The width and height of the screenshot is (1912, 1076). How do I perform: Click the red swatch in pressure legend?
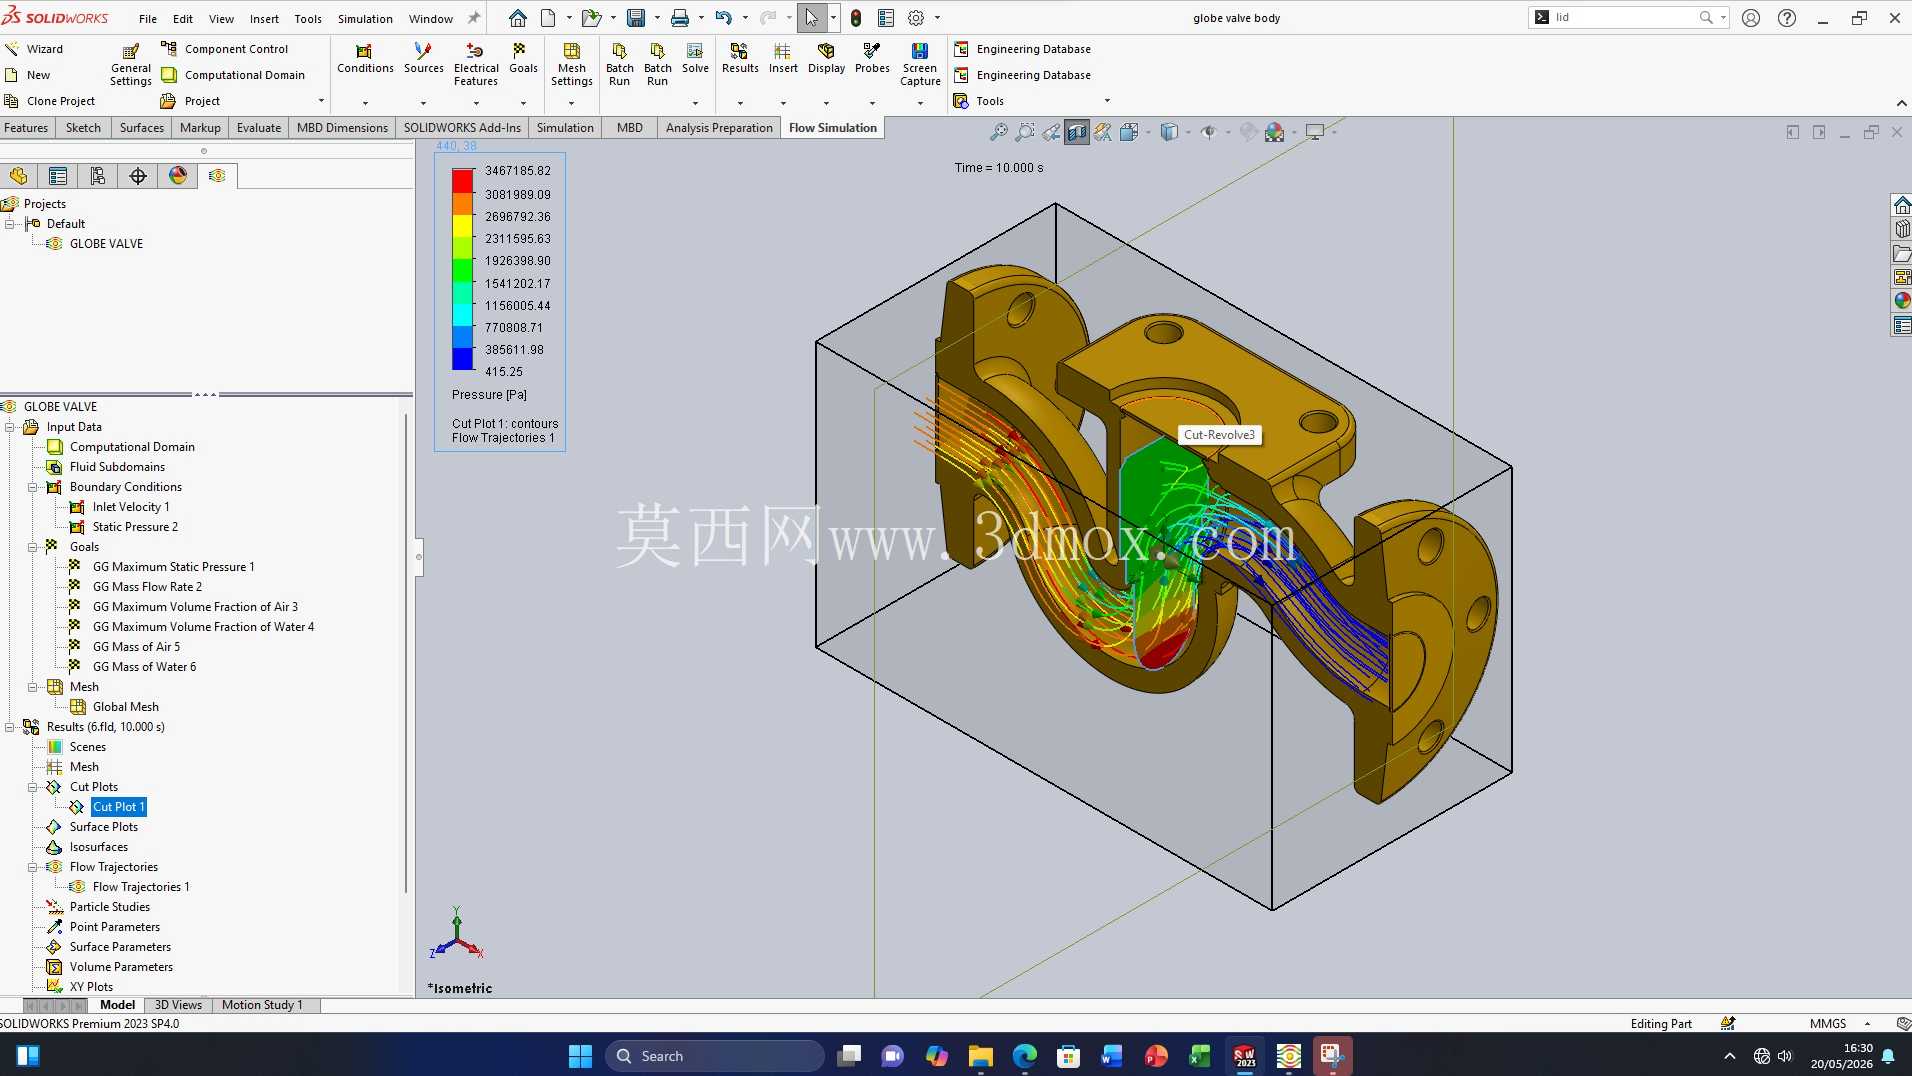point(462,181)
